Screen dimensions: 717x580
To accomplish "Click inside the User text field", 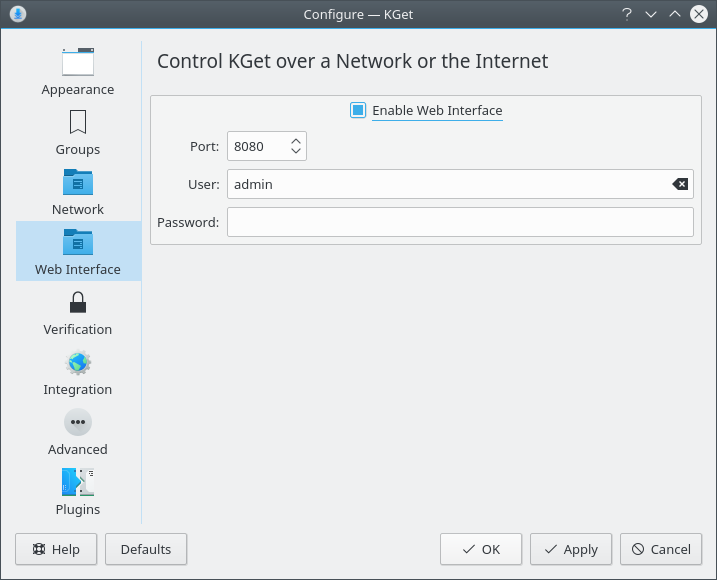I will tap(445, 184).
